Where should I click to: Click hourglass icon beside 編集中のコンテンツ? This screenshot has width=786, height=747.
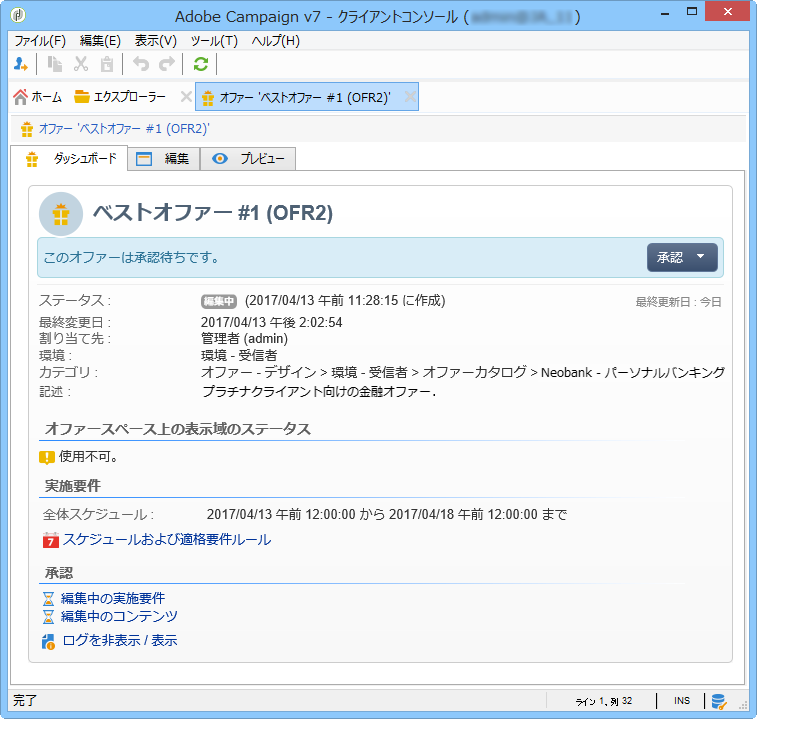pos(48,617)
